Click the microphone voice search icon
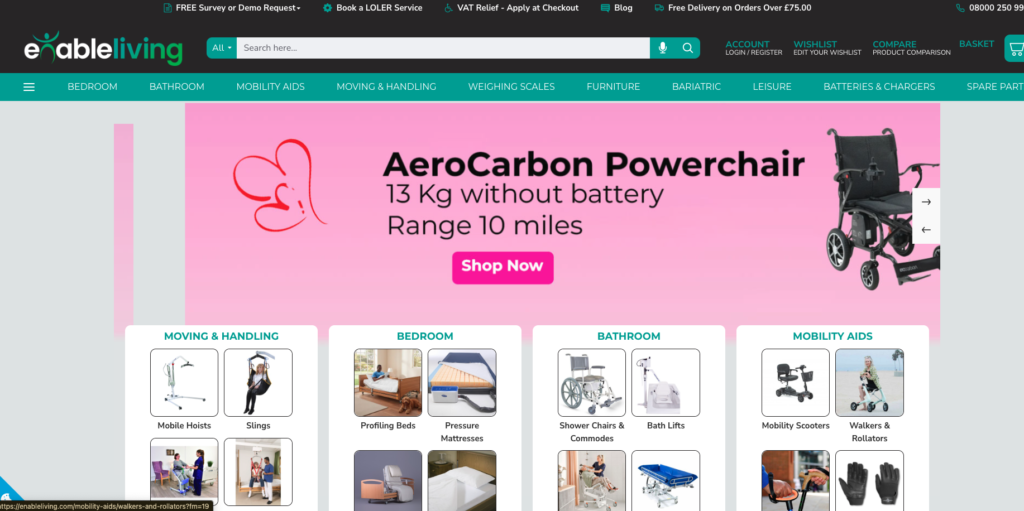The width and height of the screenshot is (1024, 511). point(662,48)
